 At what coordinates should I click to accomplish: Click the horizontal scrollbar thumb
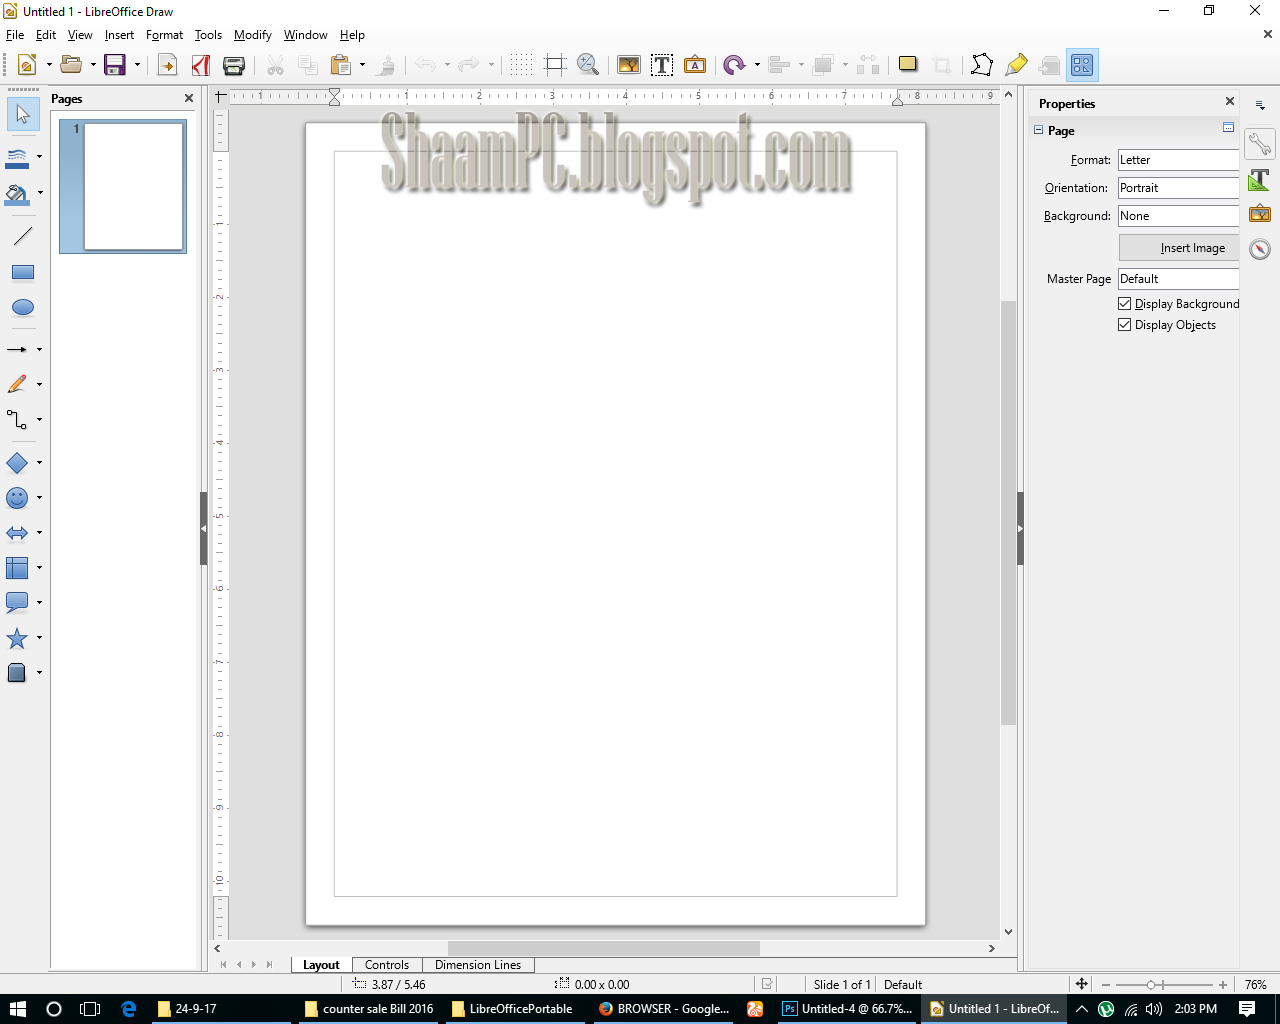[604, 948]
